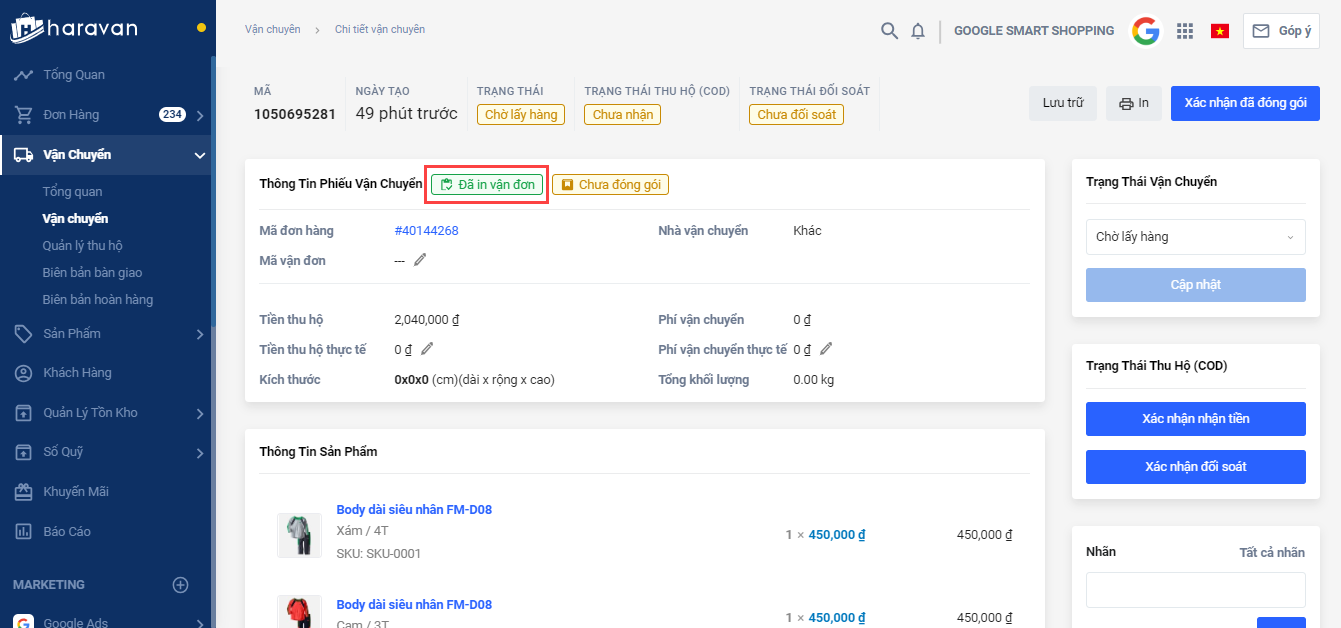1341x628 pixels.
Task: Open the apps grid icon
Action: tap(1185, 31)
